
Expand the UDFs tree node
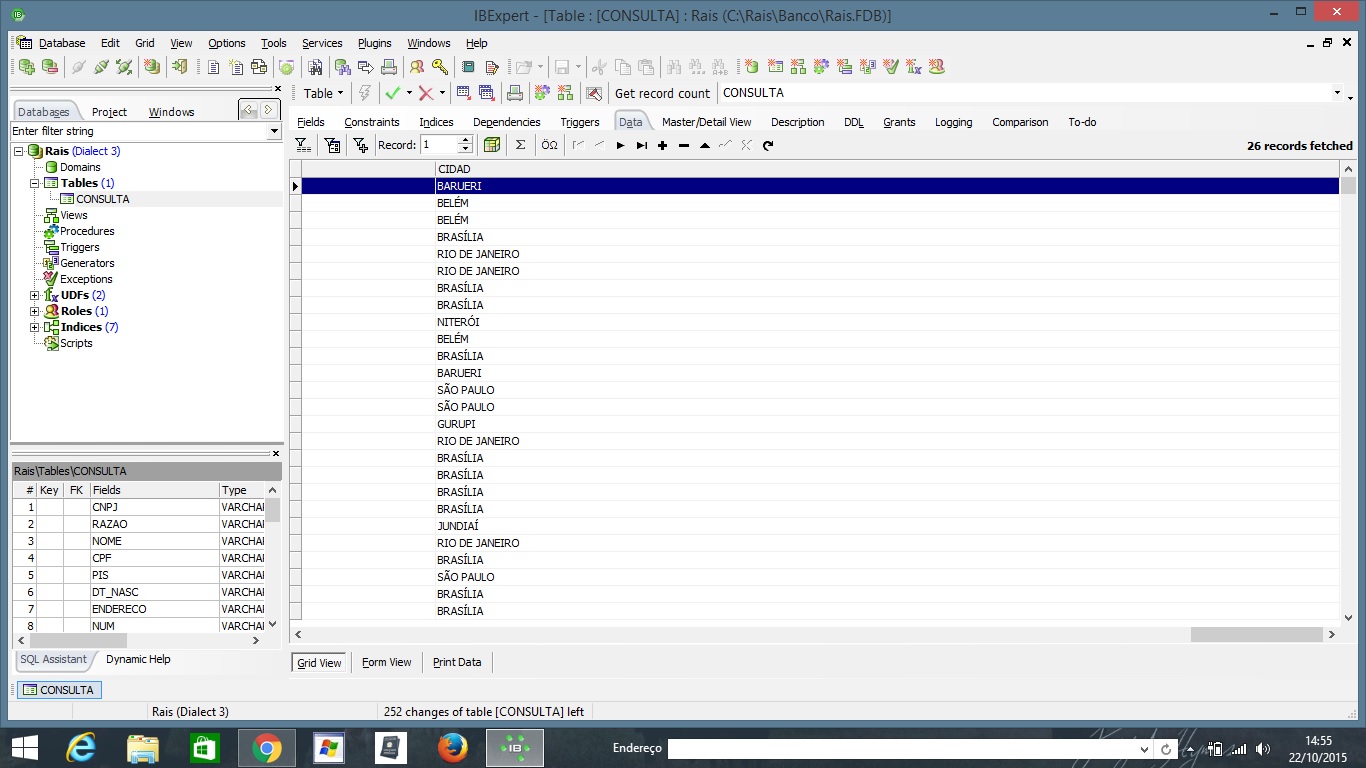pyautogui.click(x=34, y=295)
